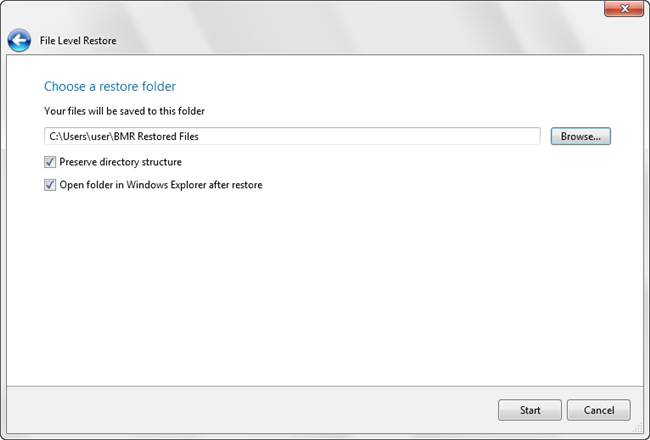Click the 'C:\Users\user' portion of the path

(x=80, y=136)
